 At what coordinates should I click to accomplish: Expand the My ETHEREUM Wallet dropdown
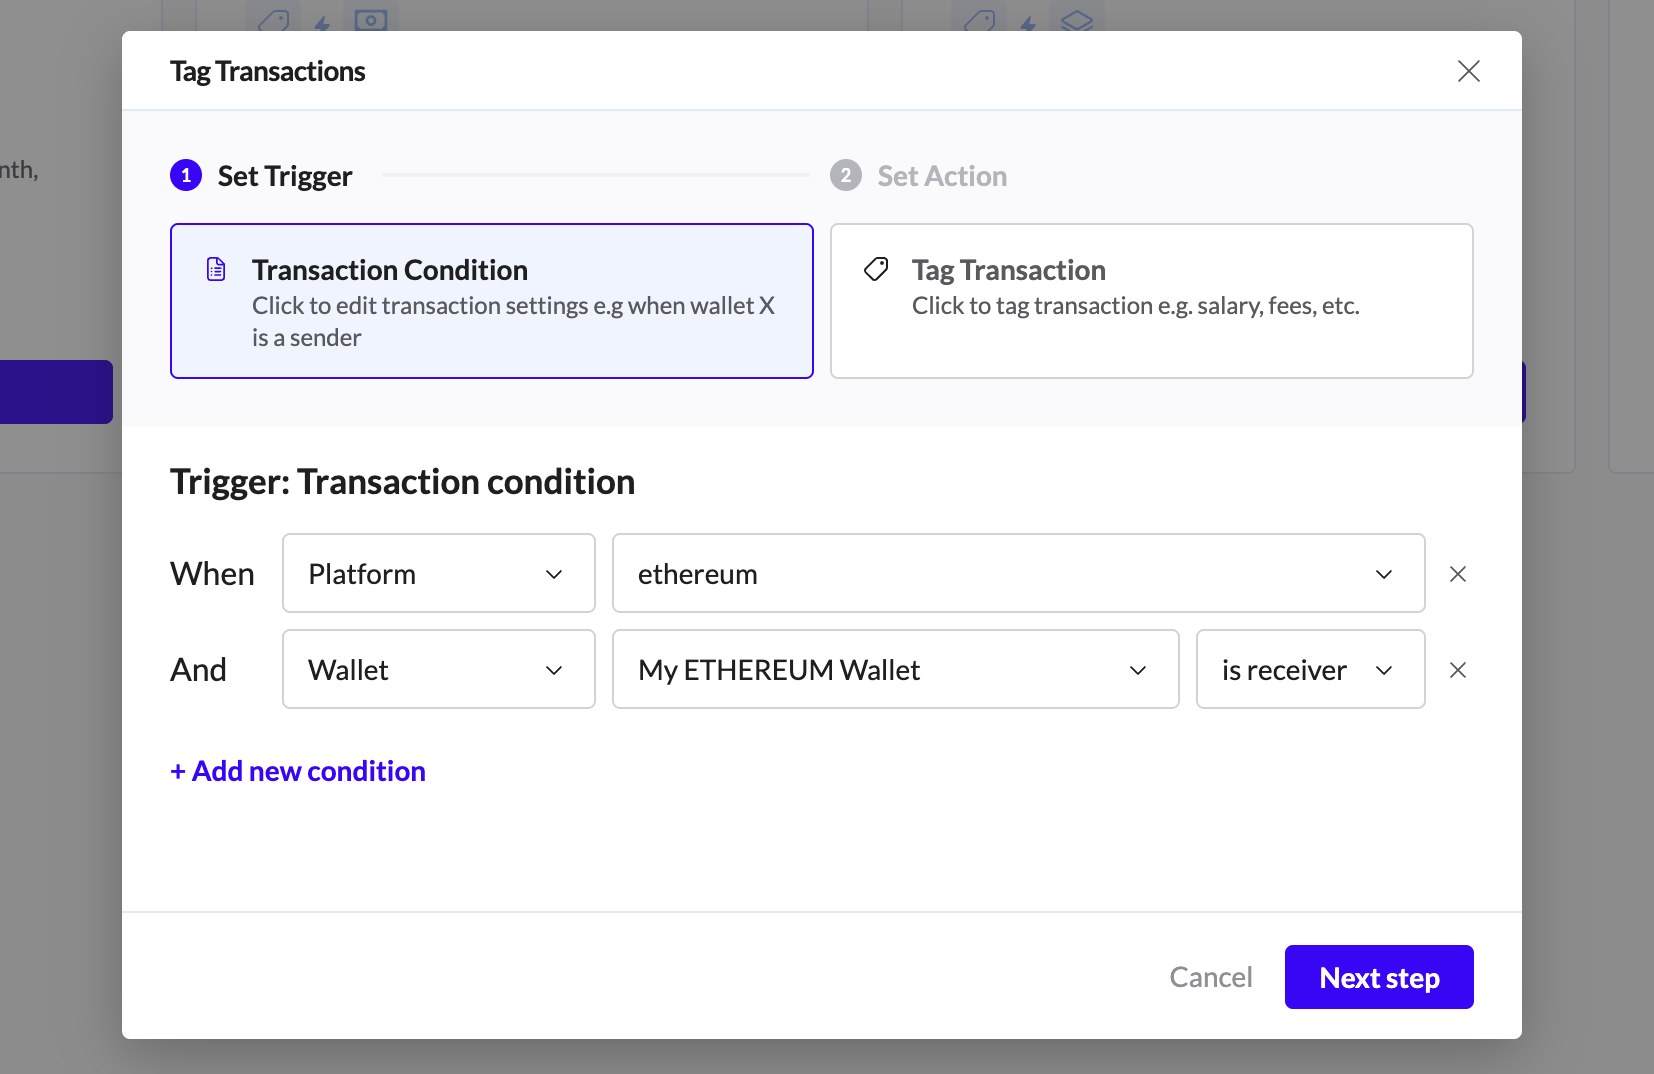tap(895, 669)
